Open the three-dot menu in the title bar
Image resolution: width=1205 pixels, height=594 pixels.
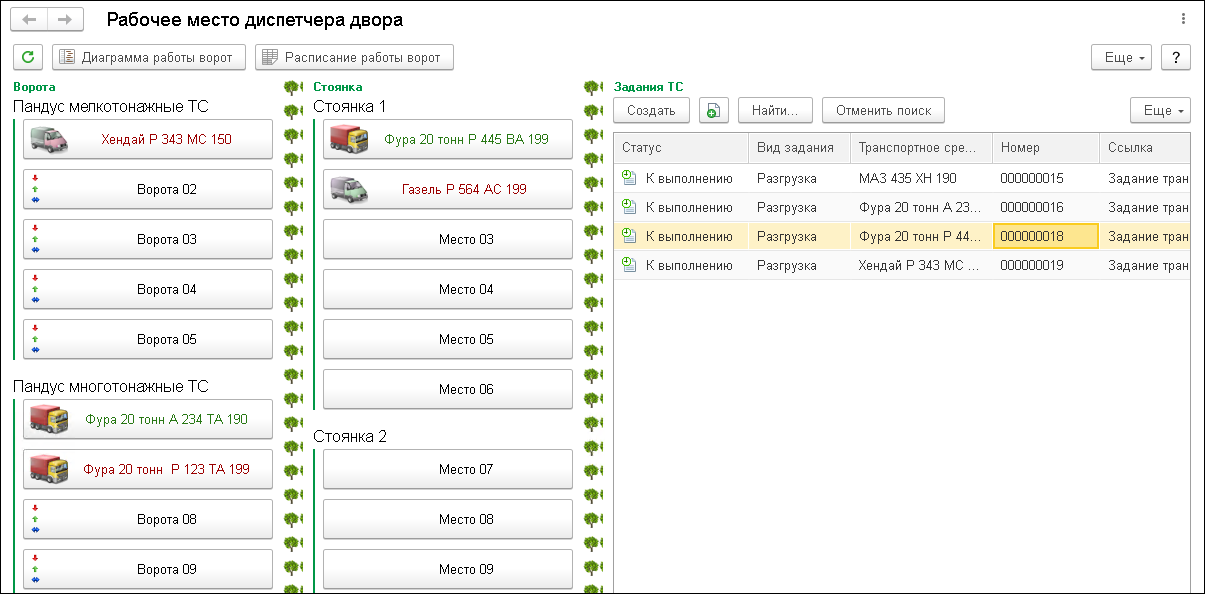pos(1184,19)
